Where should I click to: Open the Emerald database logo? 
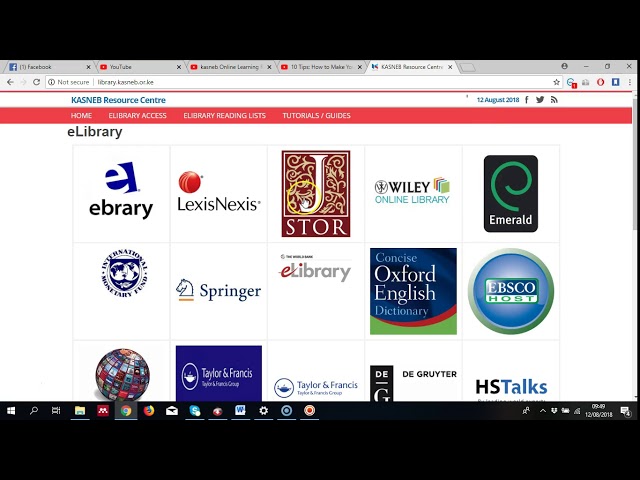[511, 193]
